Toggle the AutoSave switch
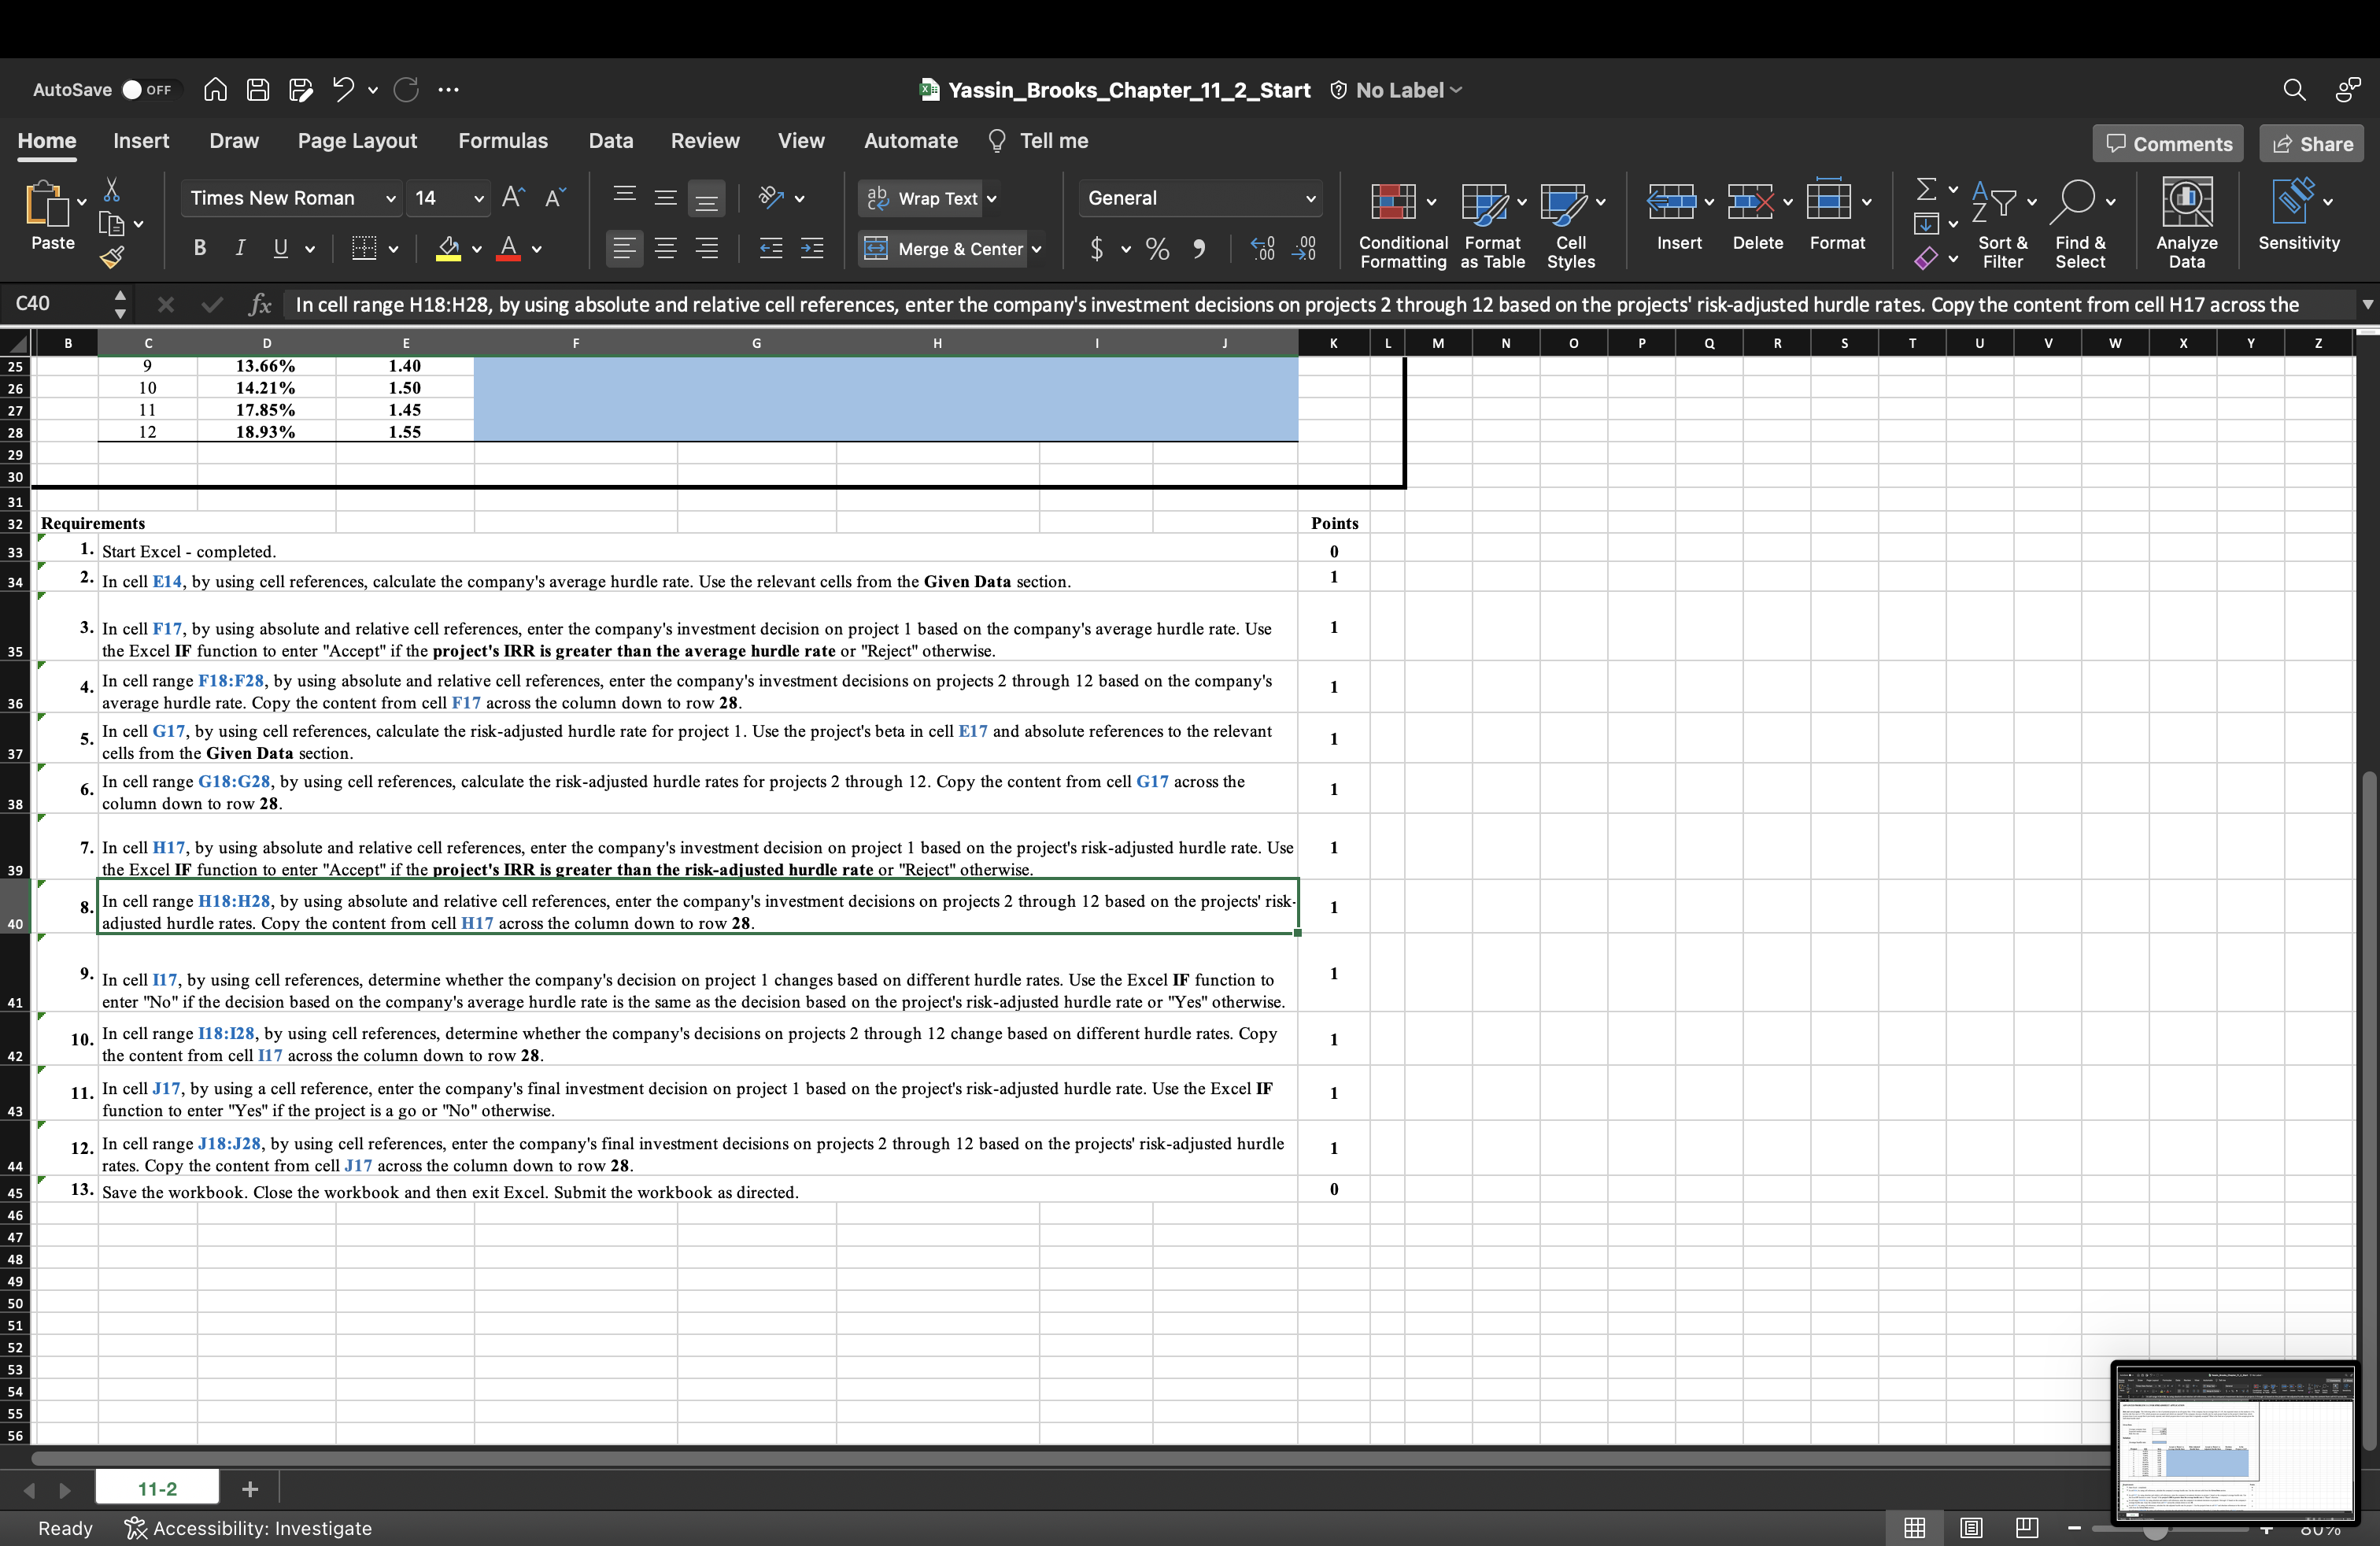Image resolution: width=2380 pixels, height=1546 pixels. pos(147,90)
